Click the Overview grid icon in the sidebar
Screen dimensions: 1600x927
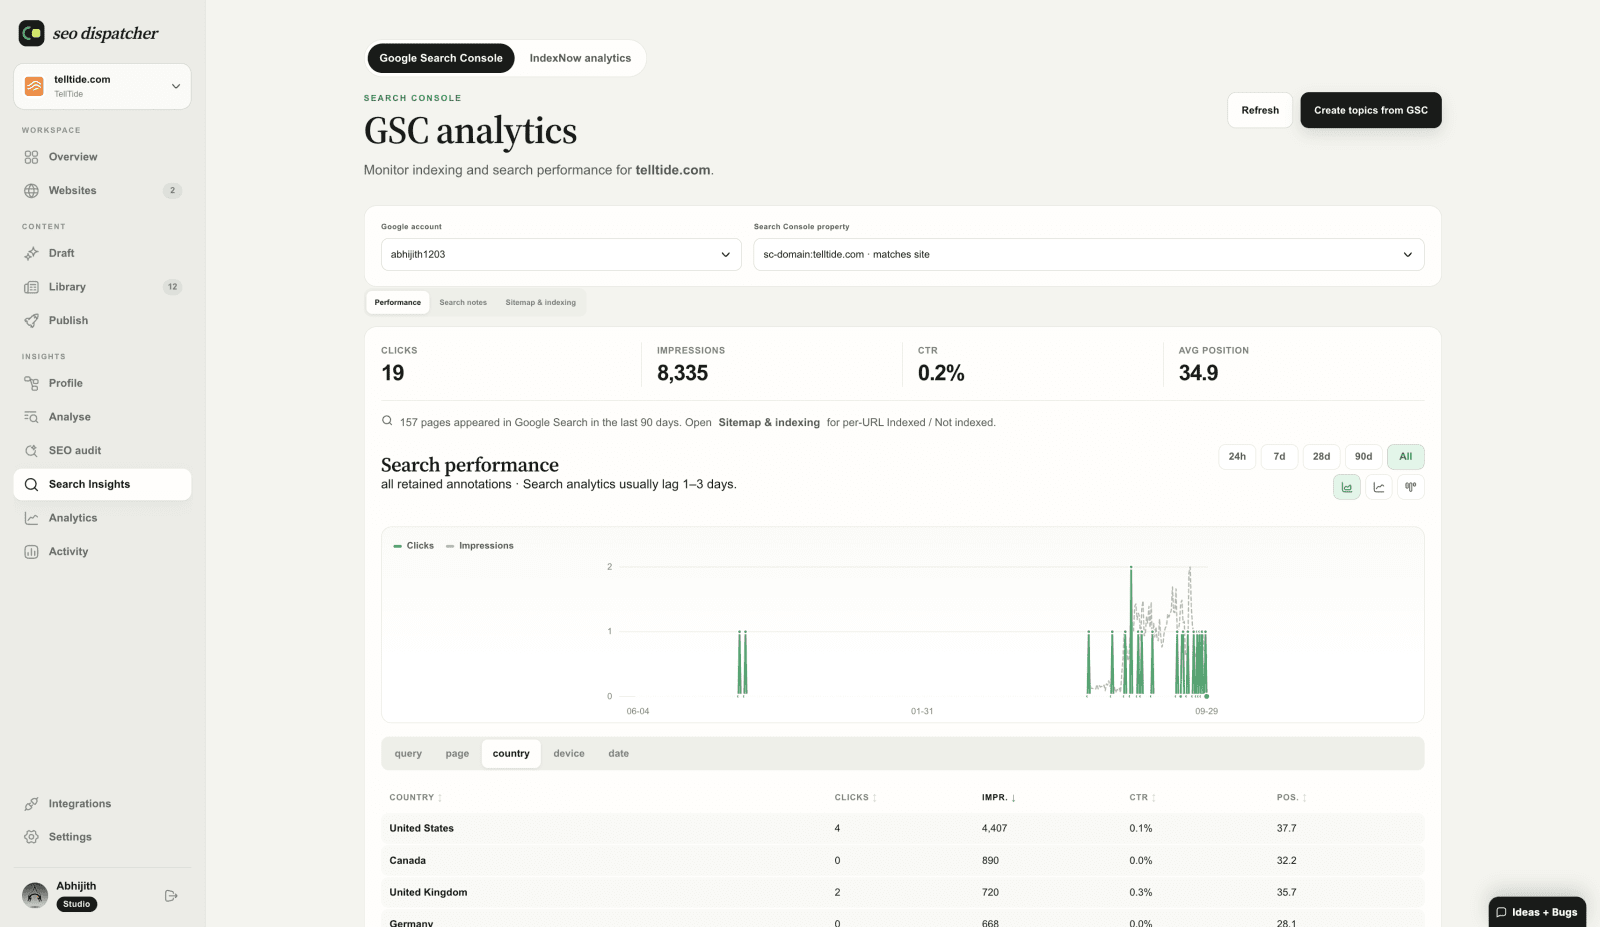tap(31, 157)
